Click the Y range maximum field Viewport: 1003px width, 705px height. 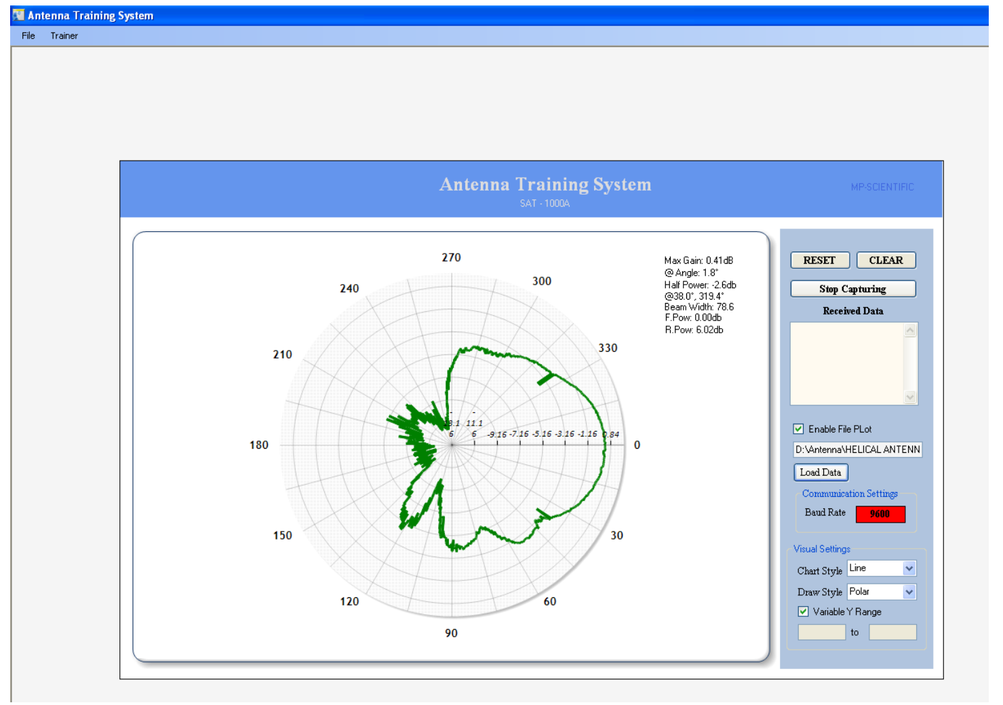893,632
